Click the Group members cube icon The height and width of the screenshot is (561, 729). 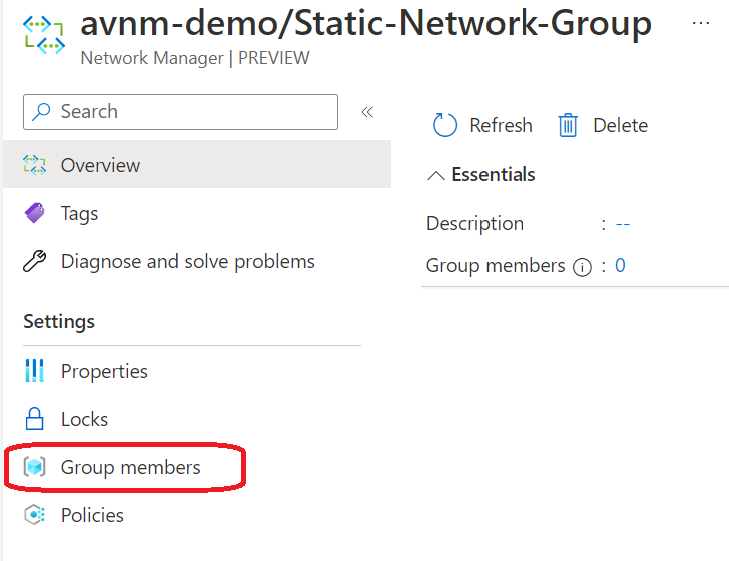(x=35, y=467)
